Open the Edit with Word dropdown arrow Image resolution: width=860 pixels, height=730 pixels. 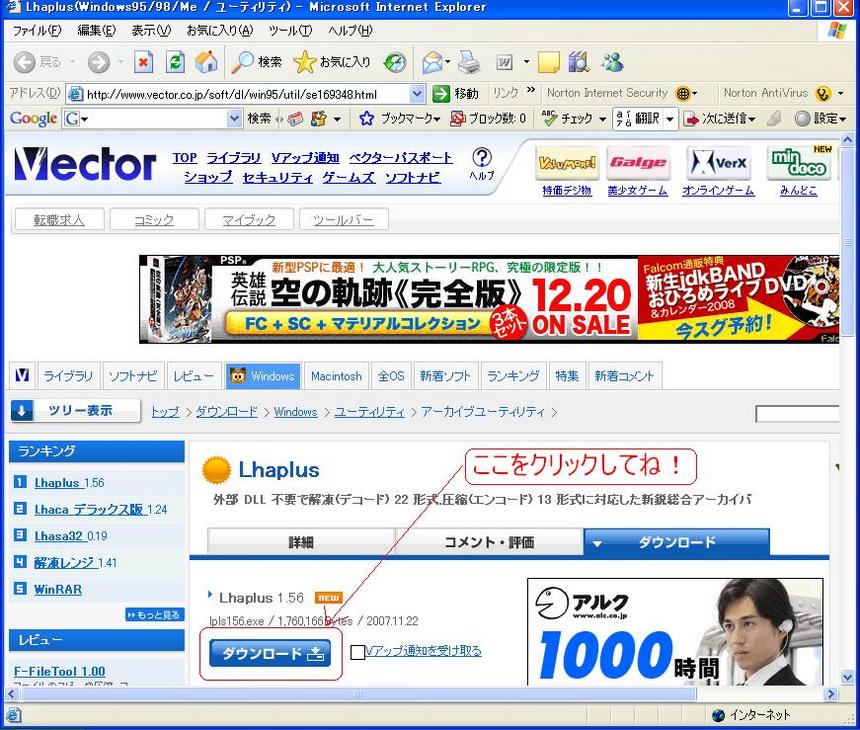tap(527, 62)
